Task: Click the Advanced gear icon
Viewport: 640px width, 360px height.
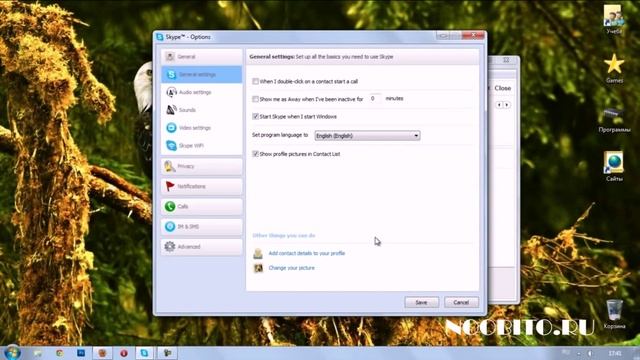Action: [x=170, y=247]
